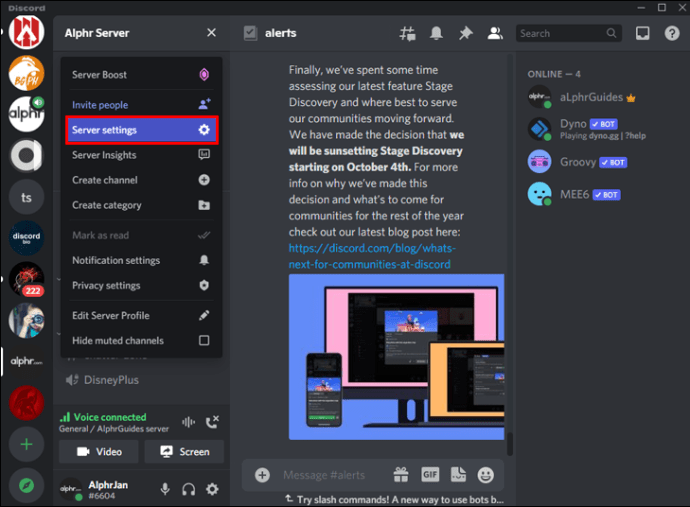Click the Search input field

click(x=562, y=33)
